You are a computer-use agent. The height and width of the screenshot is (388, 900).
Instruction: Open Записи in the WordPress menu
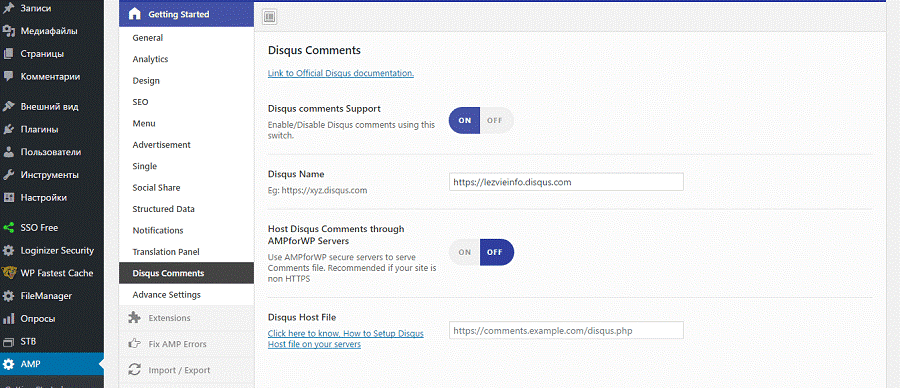(52, 9)
